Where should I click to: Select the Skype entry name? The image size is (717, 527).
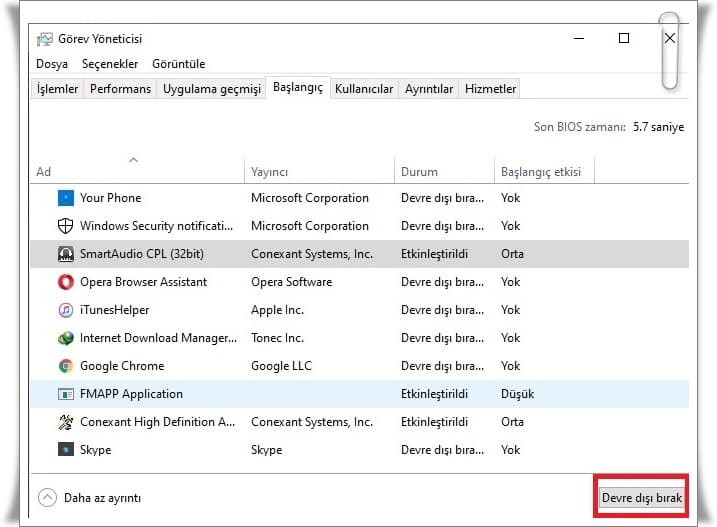pyautogui.click(x=96, y=450)
